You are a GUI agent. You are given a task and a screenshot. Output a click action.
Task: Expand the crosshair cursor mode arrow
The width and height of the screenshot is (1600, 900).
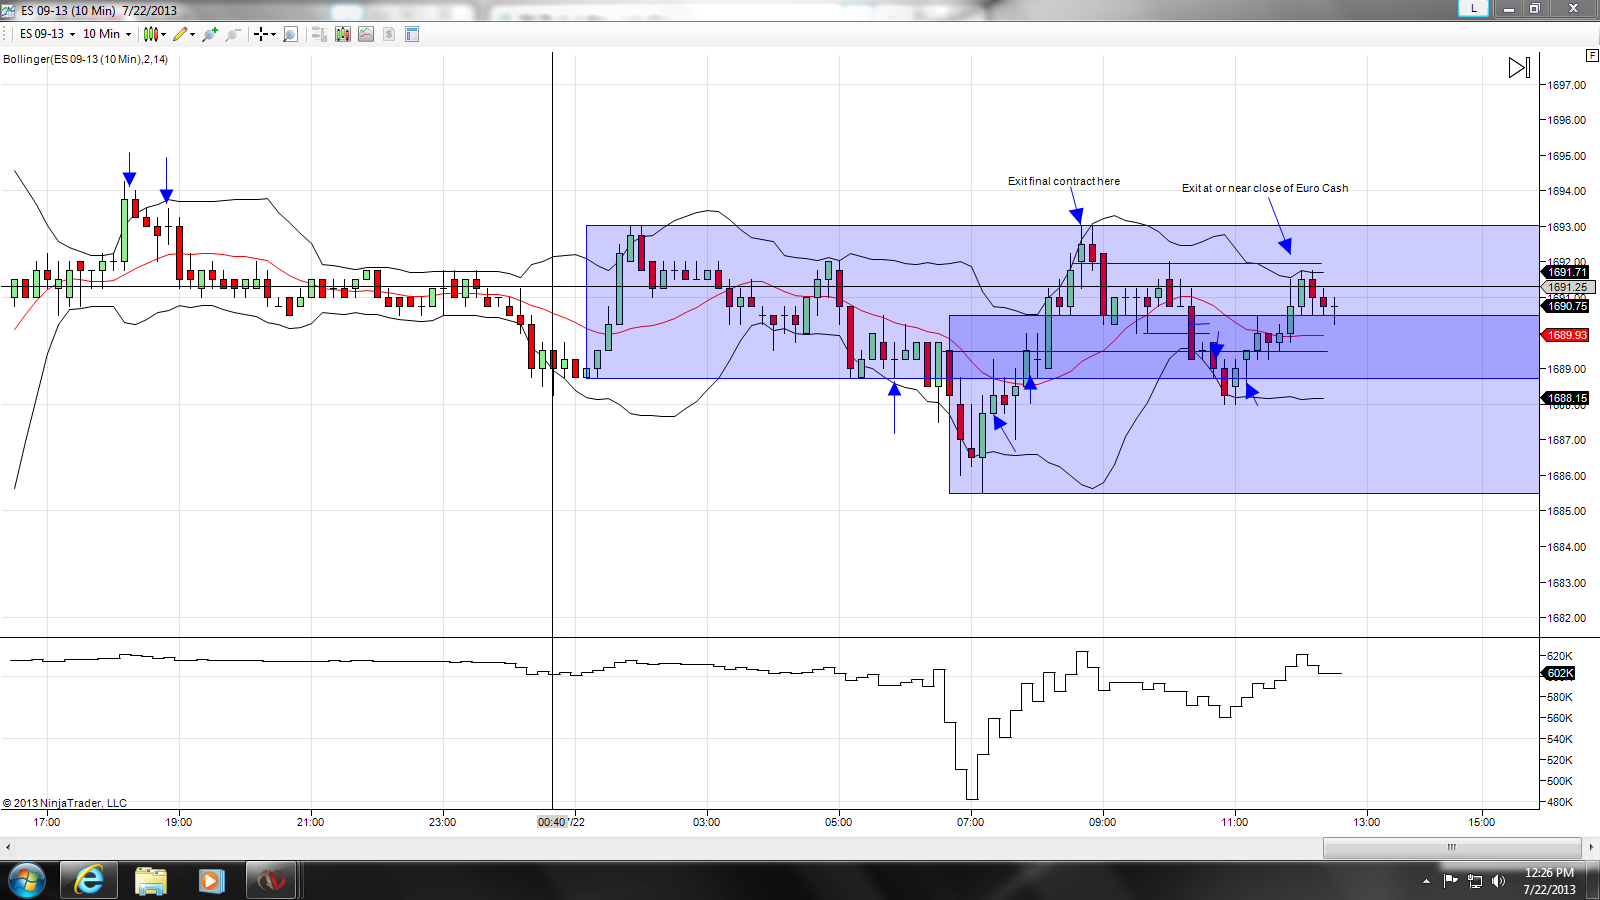pos(273,34)
